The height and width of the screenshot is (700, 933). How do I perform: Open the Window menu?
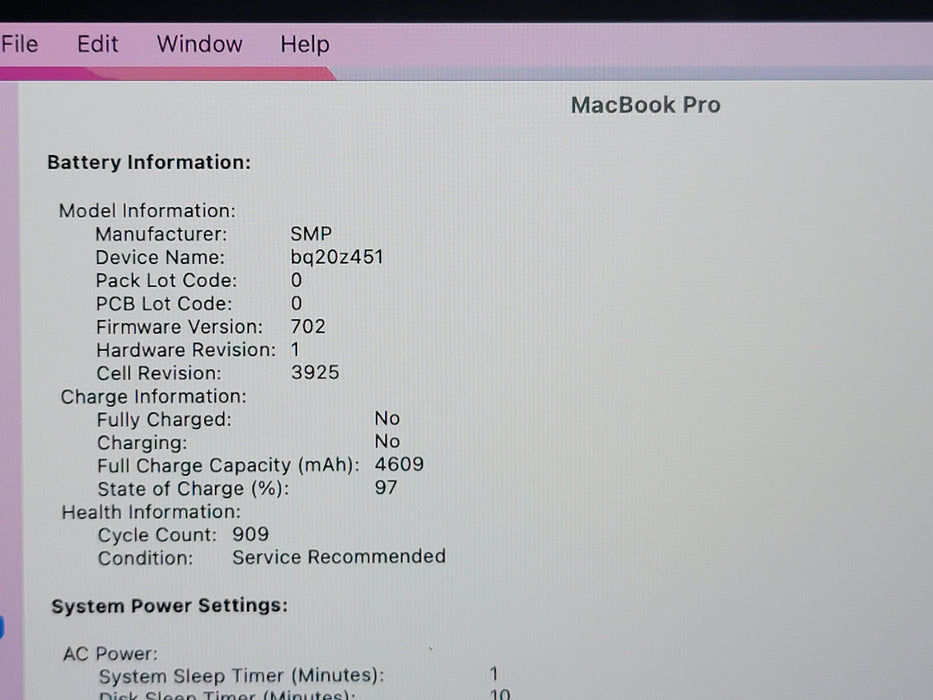(199, 44)
